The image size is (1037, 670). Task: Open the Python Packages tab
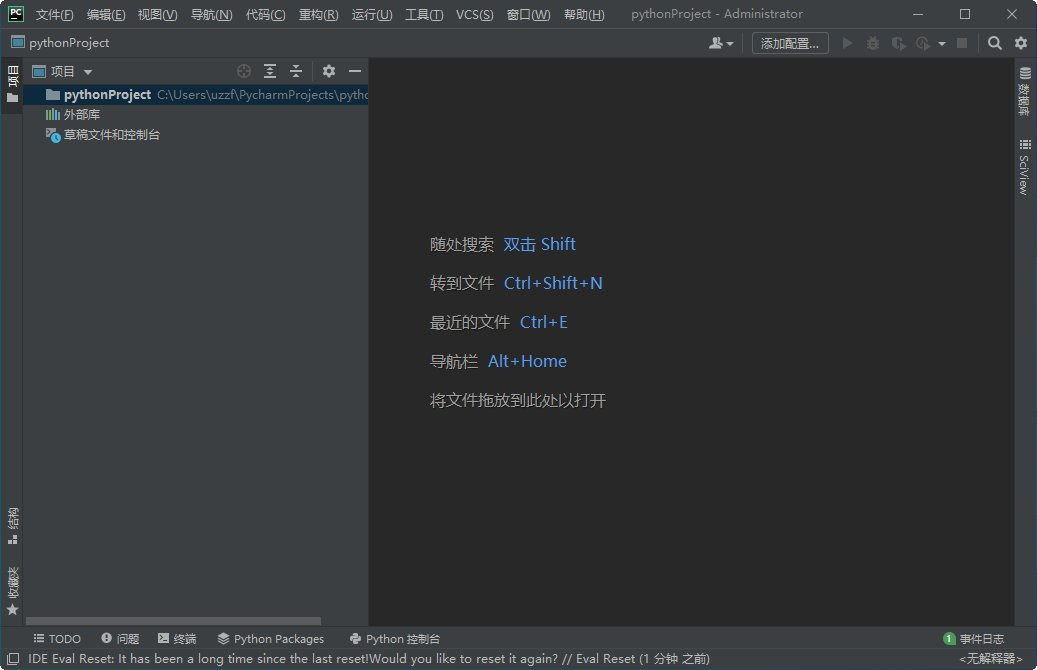pyautogui.click(x=270, y=639)
